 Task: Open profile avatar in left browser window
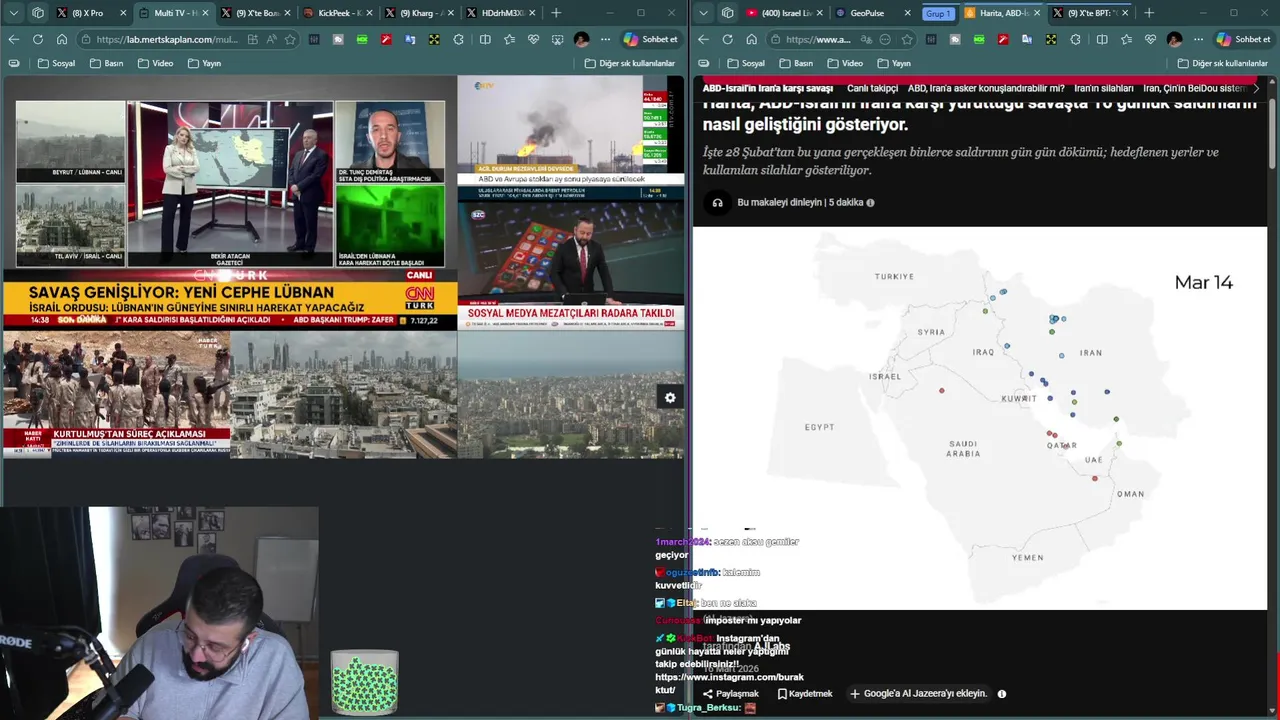coord(582,39)
